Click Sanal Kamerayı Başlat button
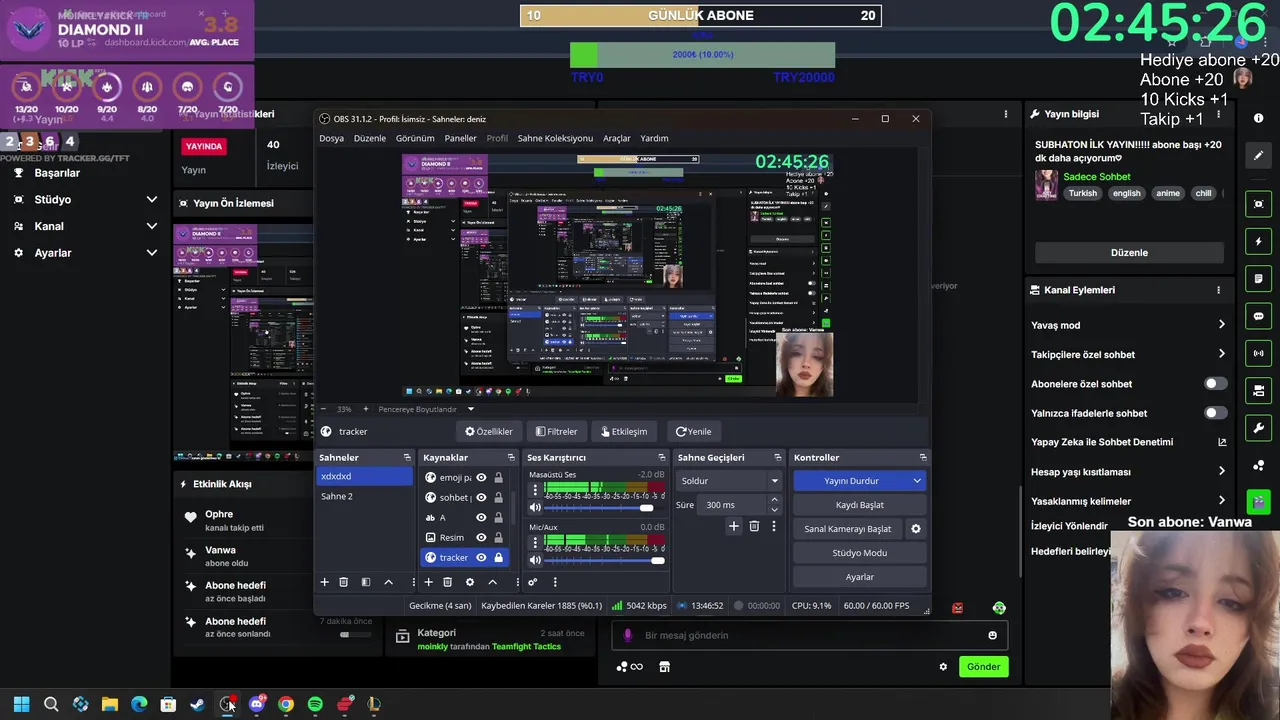This screenshot has width=1280, height=720. coord(848,529)
